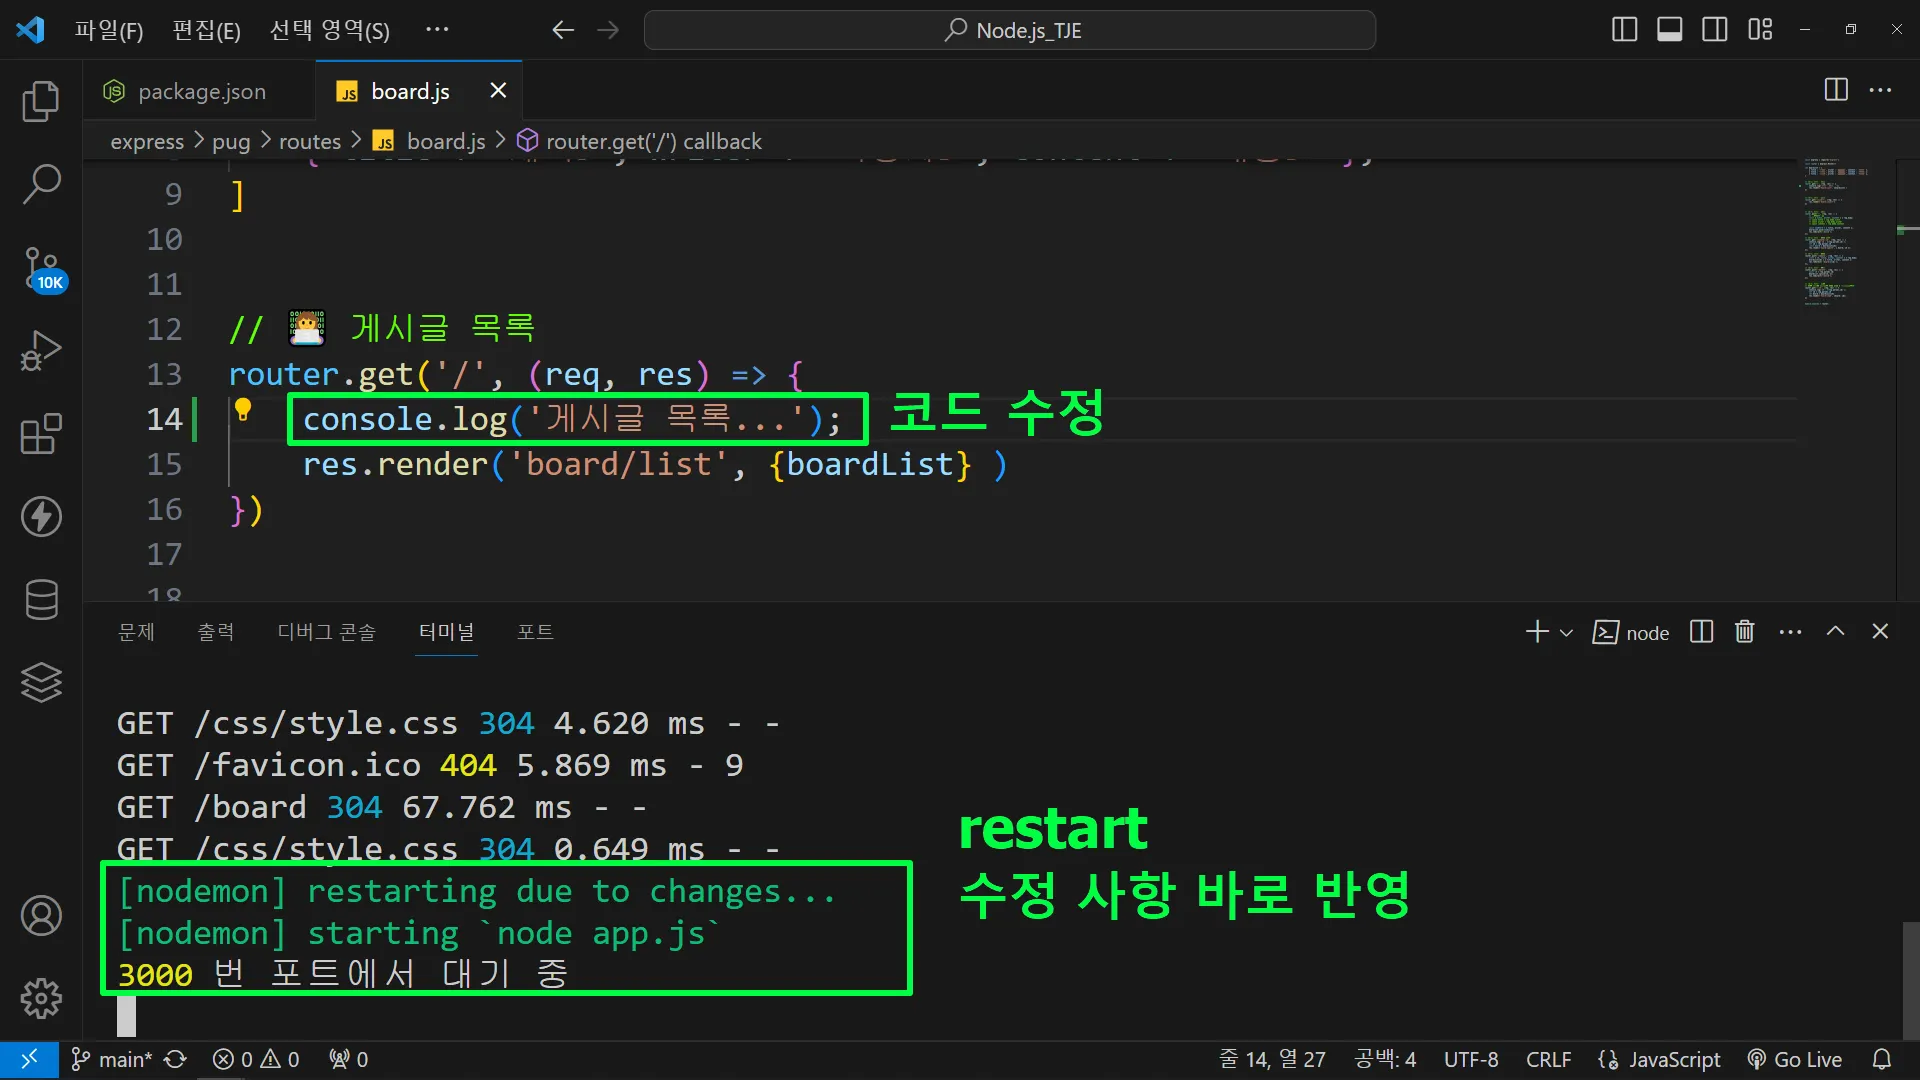Toggle the secondary side bar layout button
This screenshot has width=1920, height=1080.
coord(1714,30)
